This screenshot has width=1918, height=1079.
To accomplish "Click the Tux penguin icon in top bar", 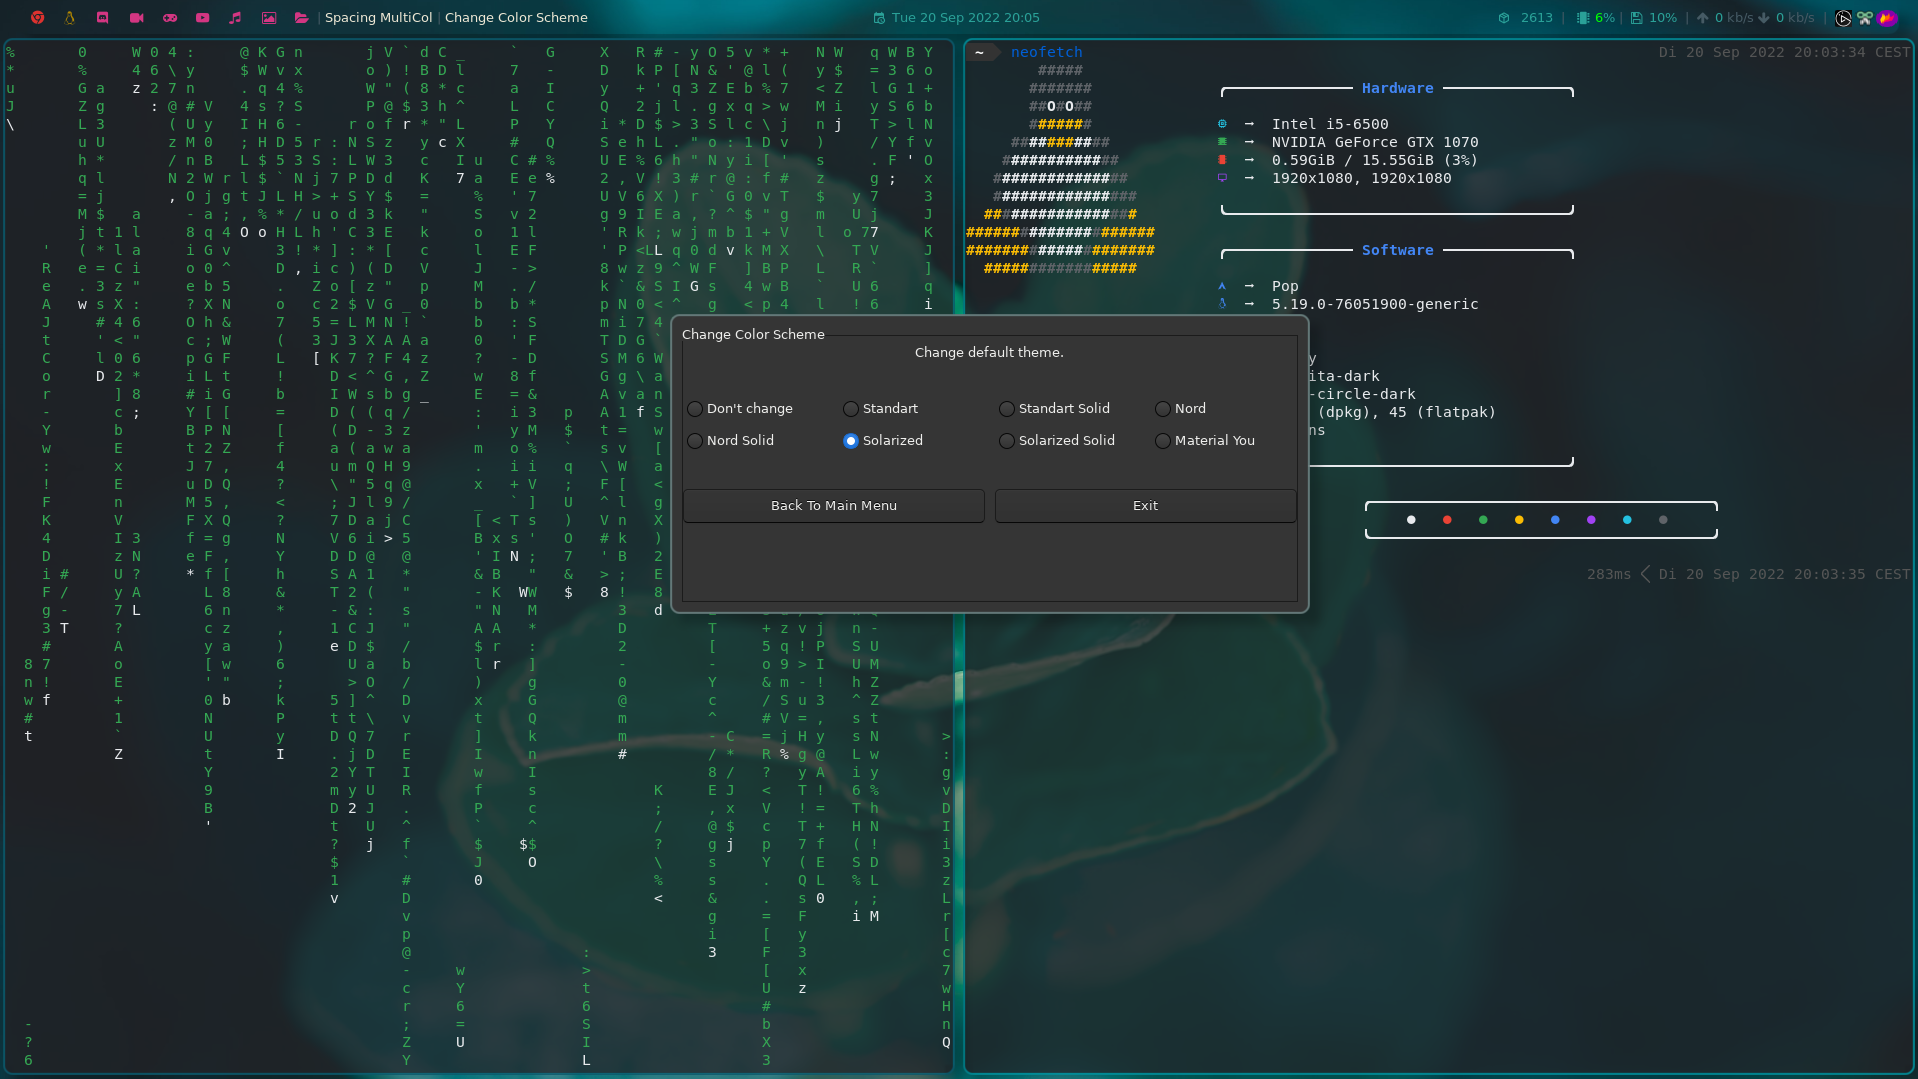I will pos(69,18).
